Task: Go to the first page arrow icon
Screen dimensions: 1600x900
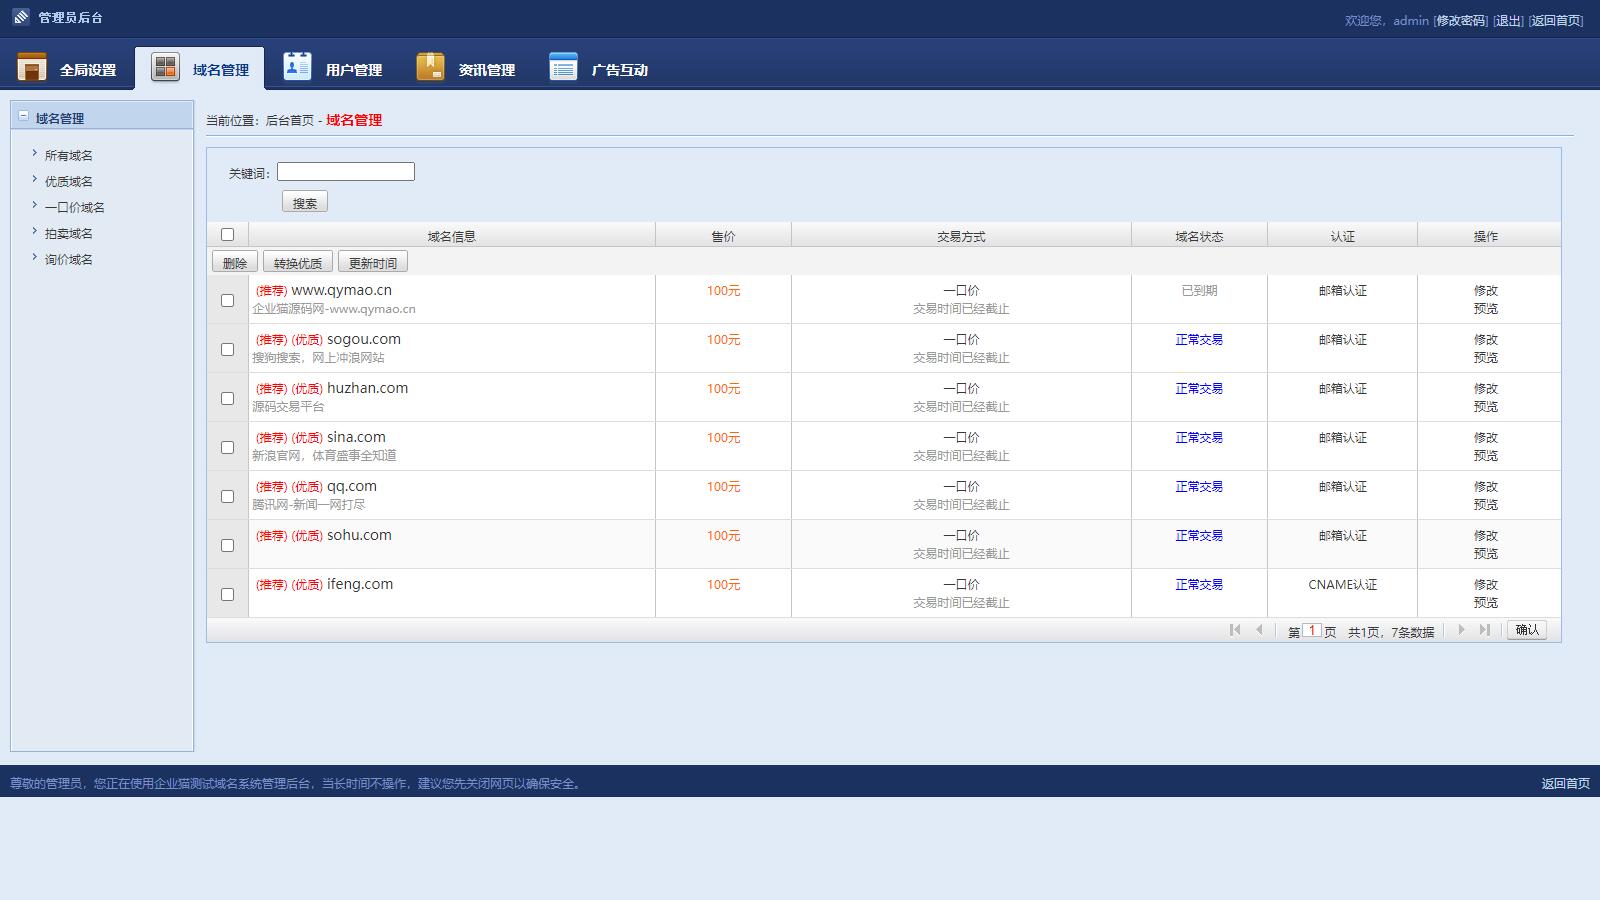Action: click(1235, 630)
